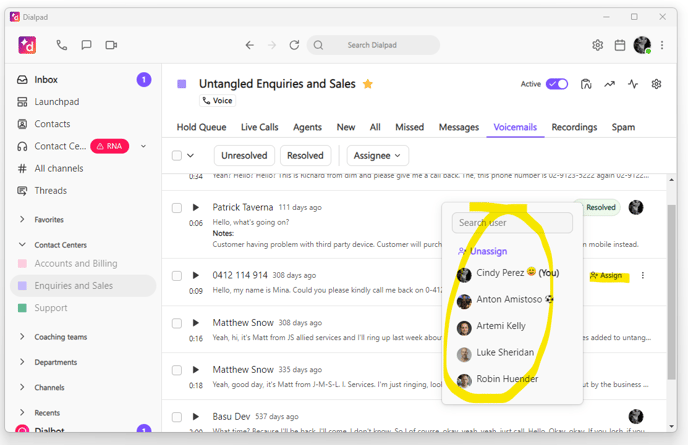Image resolution: width=688 pixels, height=445 pixels.
Task: Play Matthew Snow 308 days ago voicemail
Action: pos(196,323)
